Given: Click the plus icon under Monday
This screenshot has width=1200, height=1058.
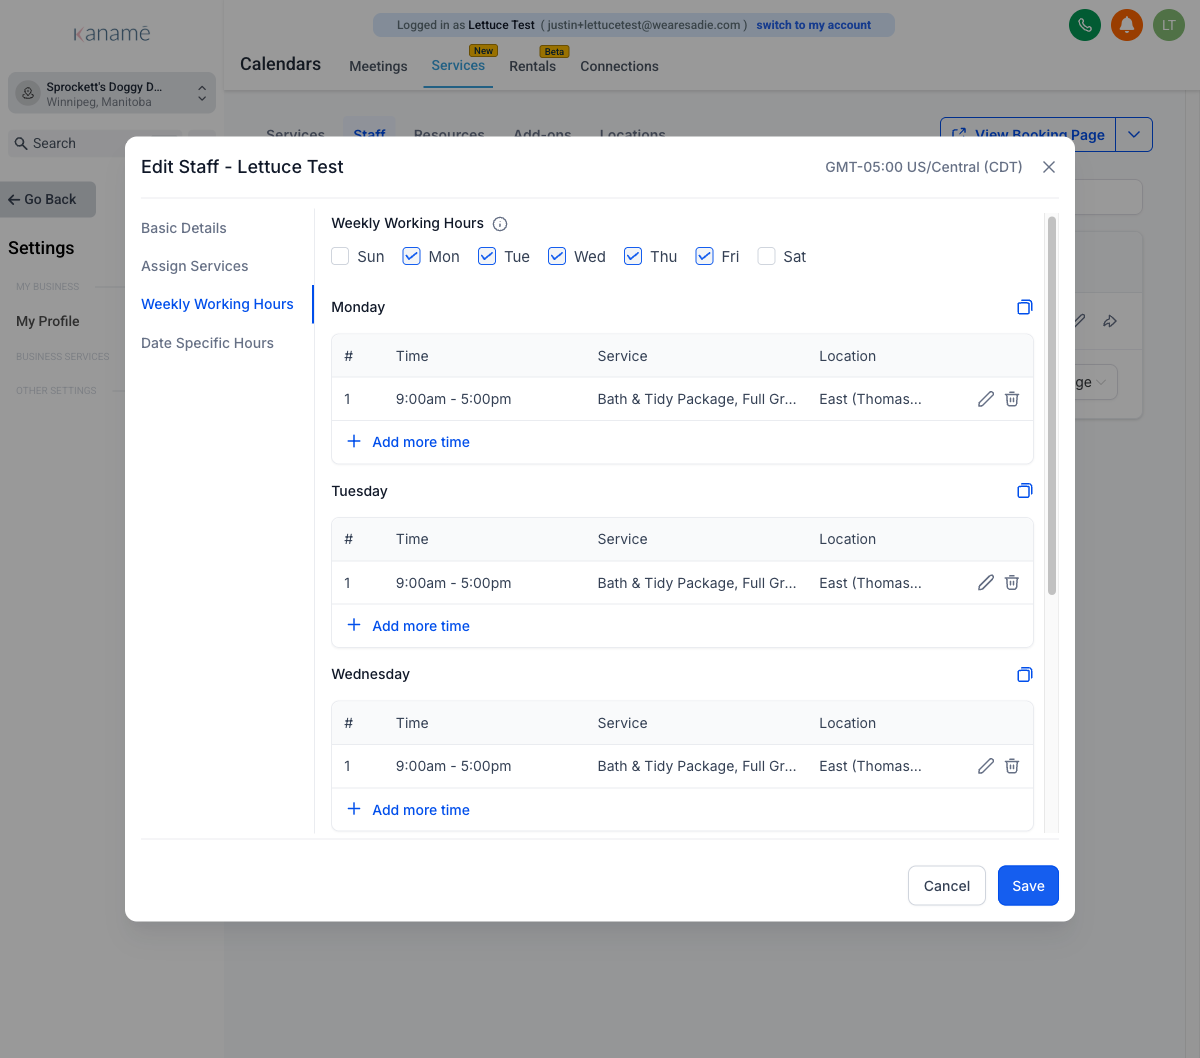Looking at the screenshot, I should pyautogui.click(x=354, y=441).
